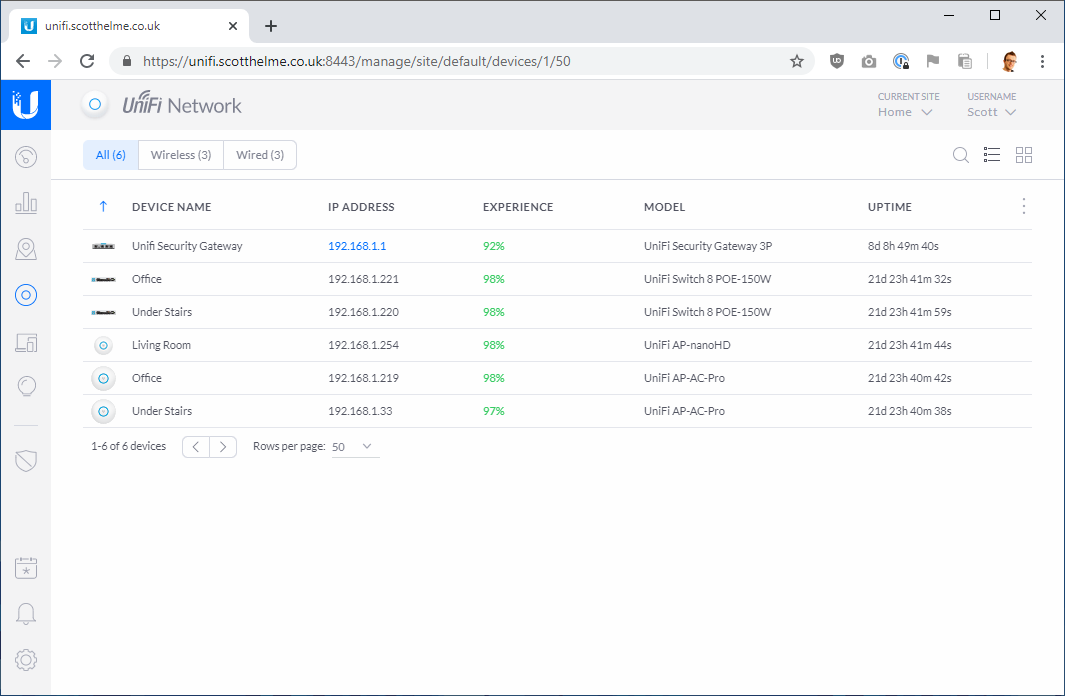Select the Unifi Security Gateway row name
This screenshot has width=1065, height=696.
(187, 246)
